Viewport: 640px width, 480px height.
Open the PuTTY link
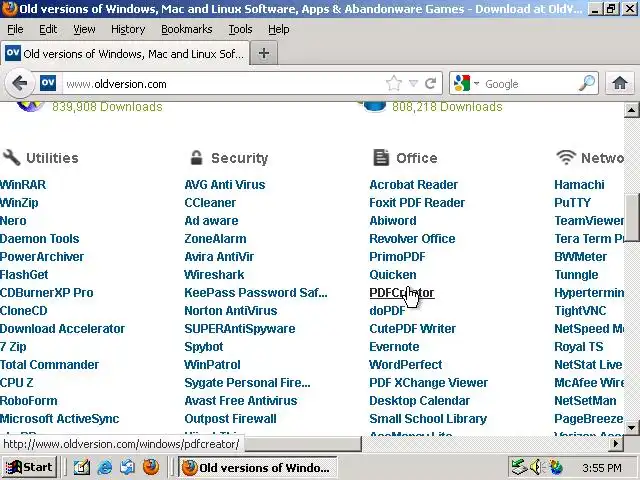point(572,202)
